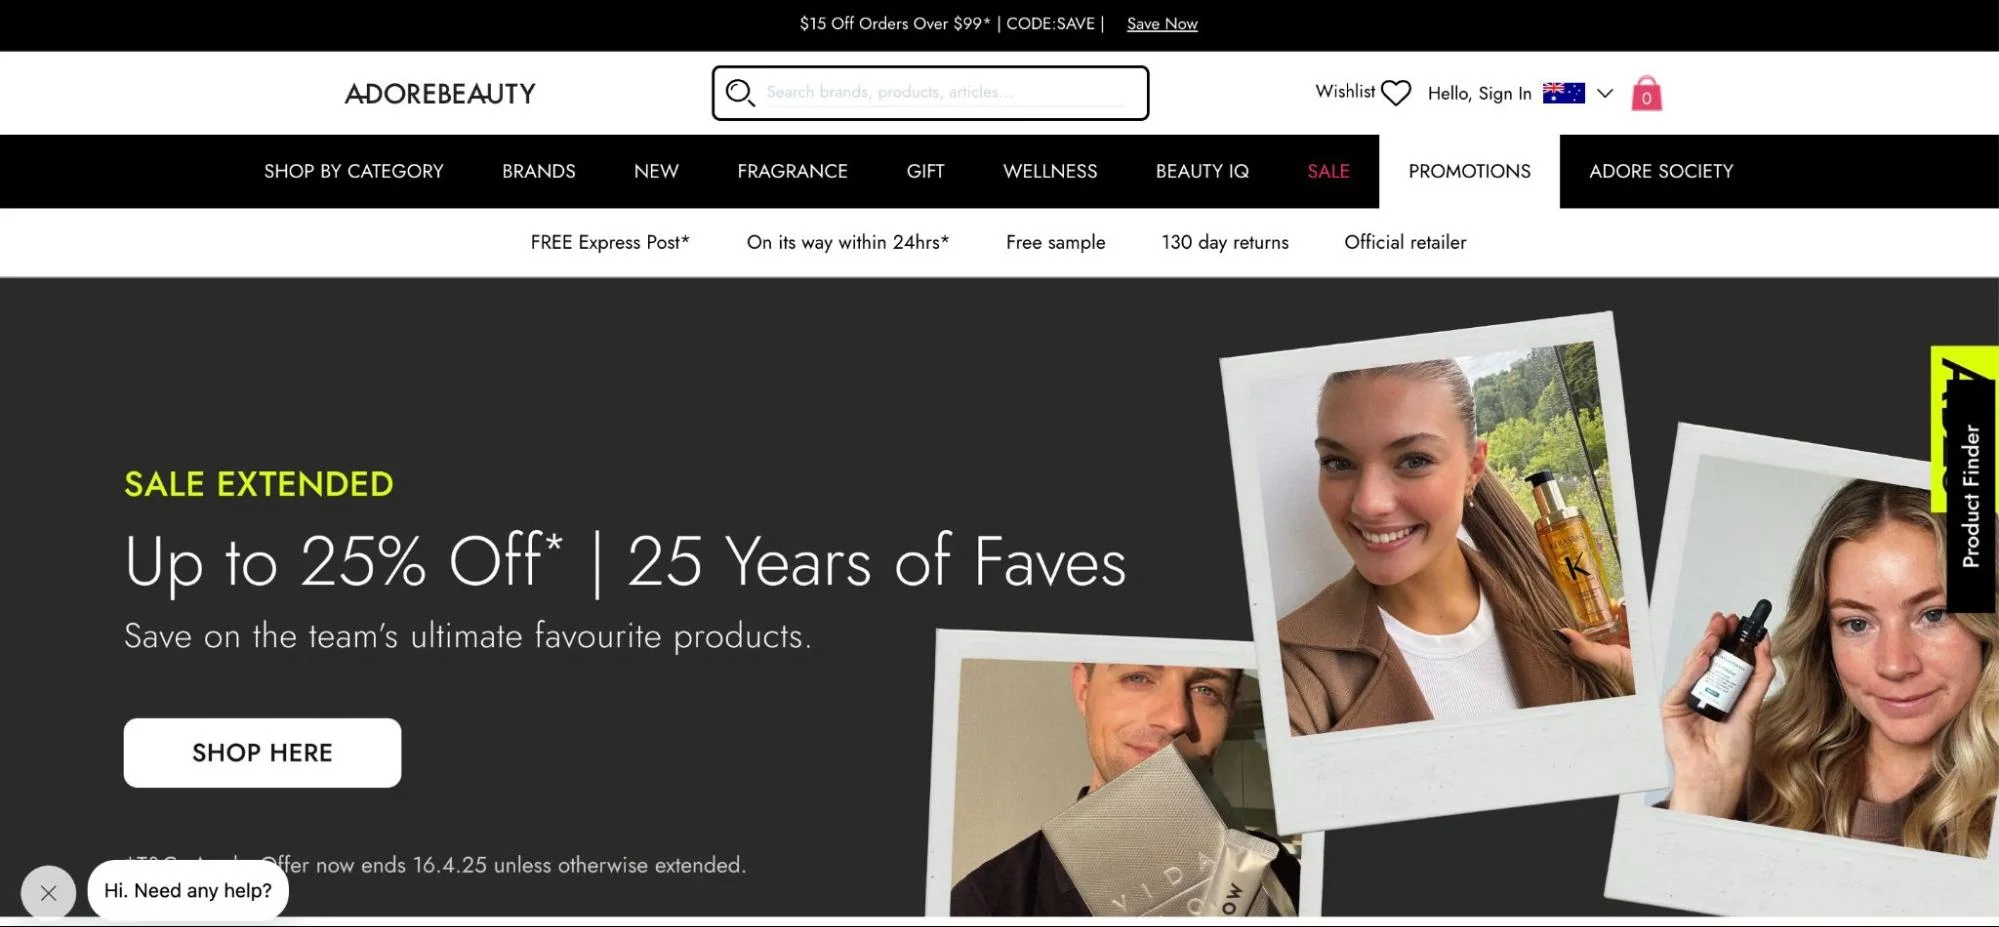
Task: Click FREE Express Post* text
Action: 610,242
